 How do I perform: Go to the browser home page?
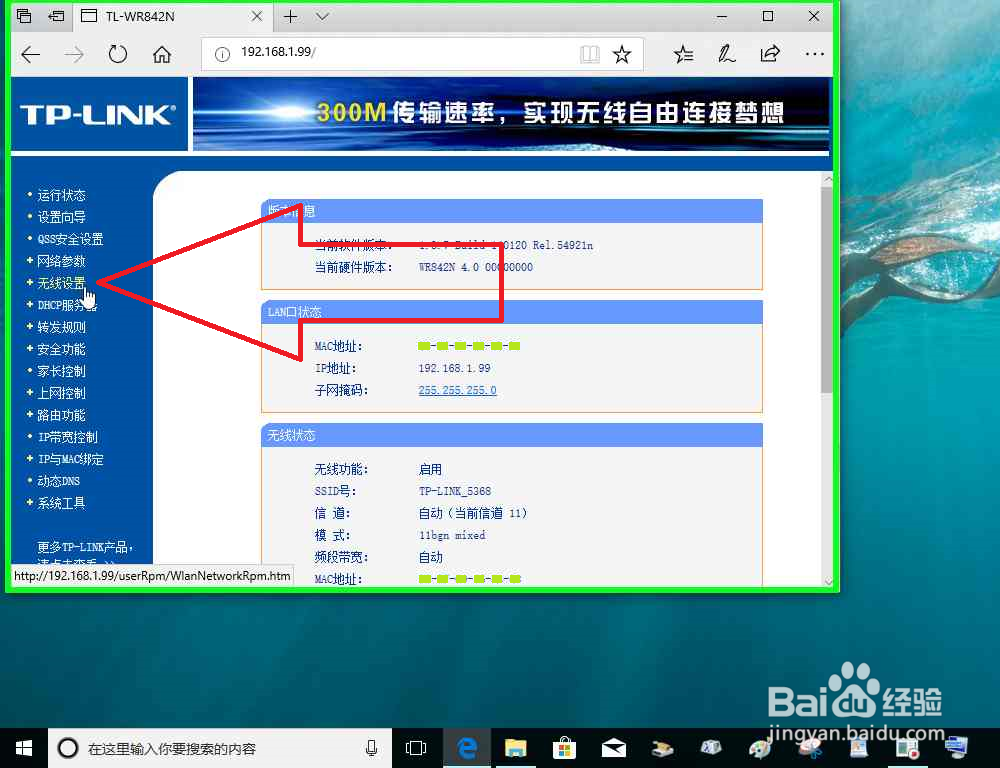[x=162, y=54]
